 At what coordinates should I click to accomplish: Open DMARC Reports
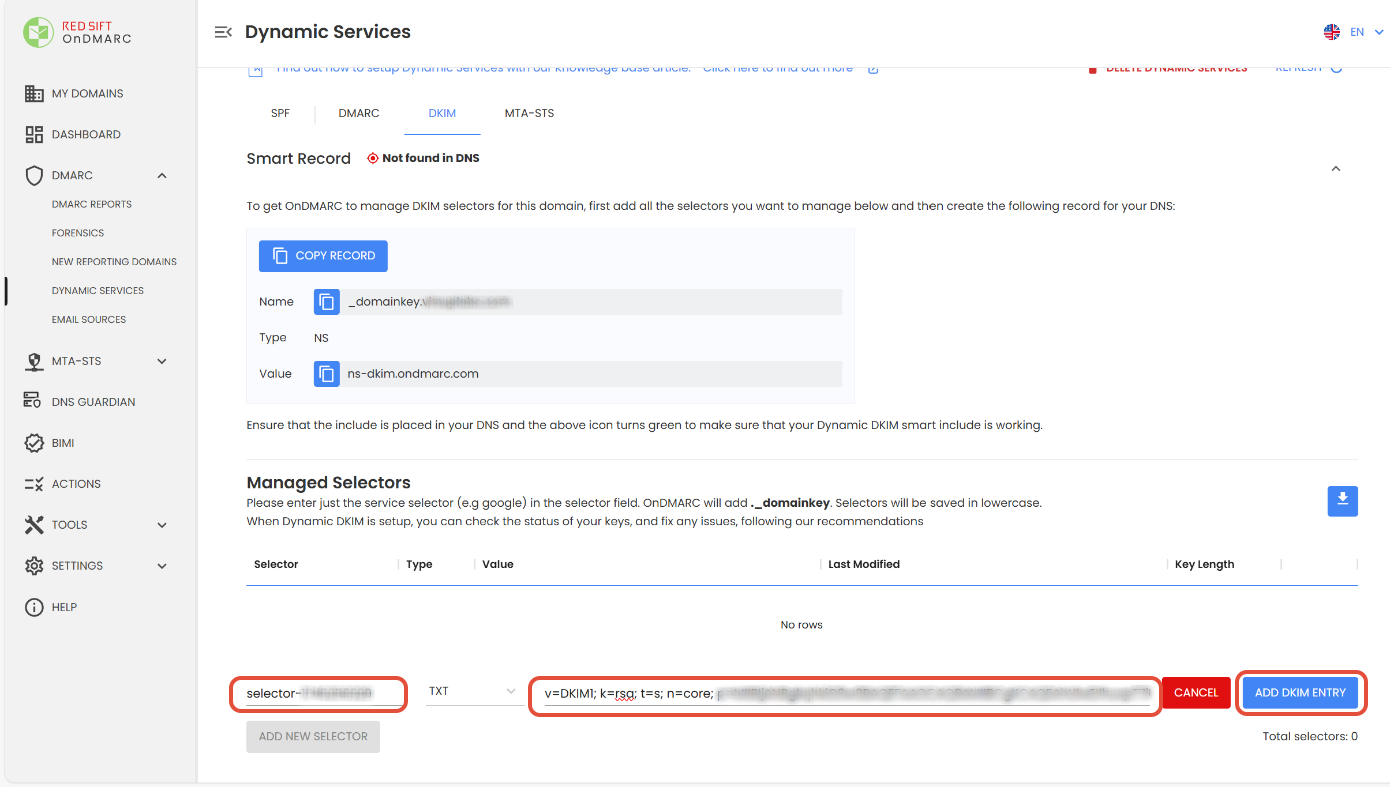coord(92,204)
